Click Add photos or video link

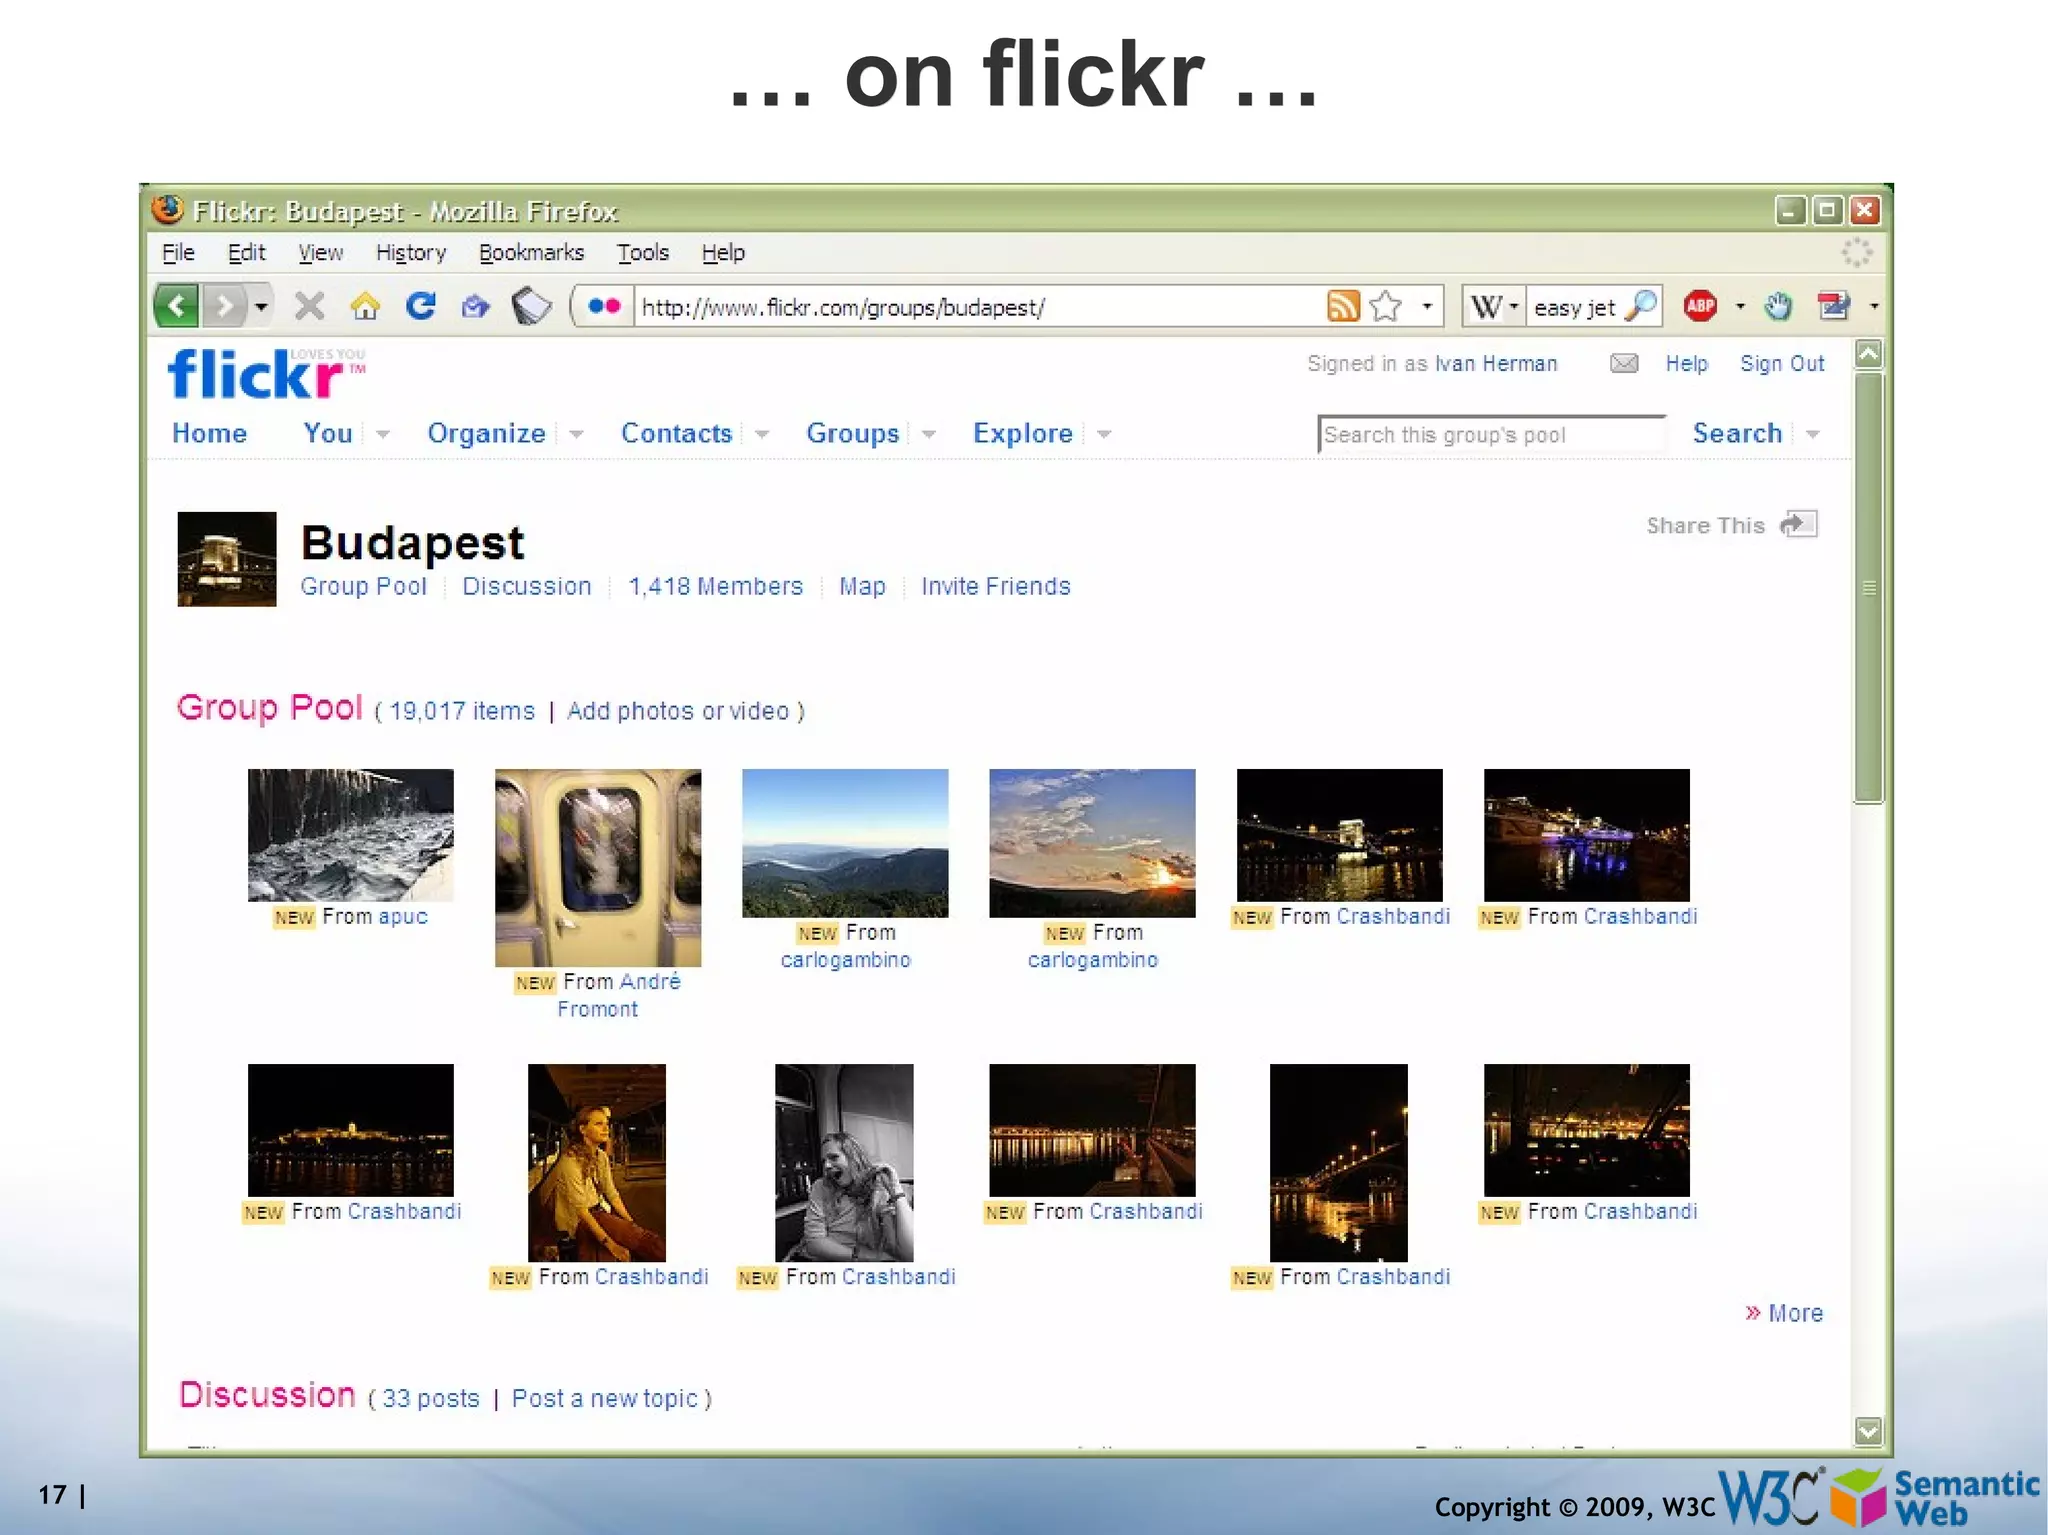678,711
